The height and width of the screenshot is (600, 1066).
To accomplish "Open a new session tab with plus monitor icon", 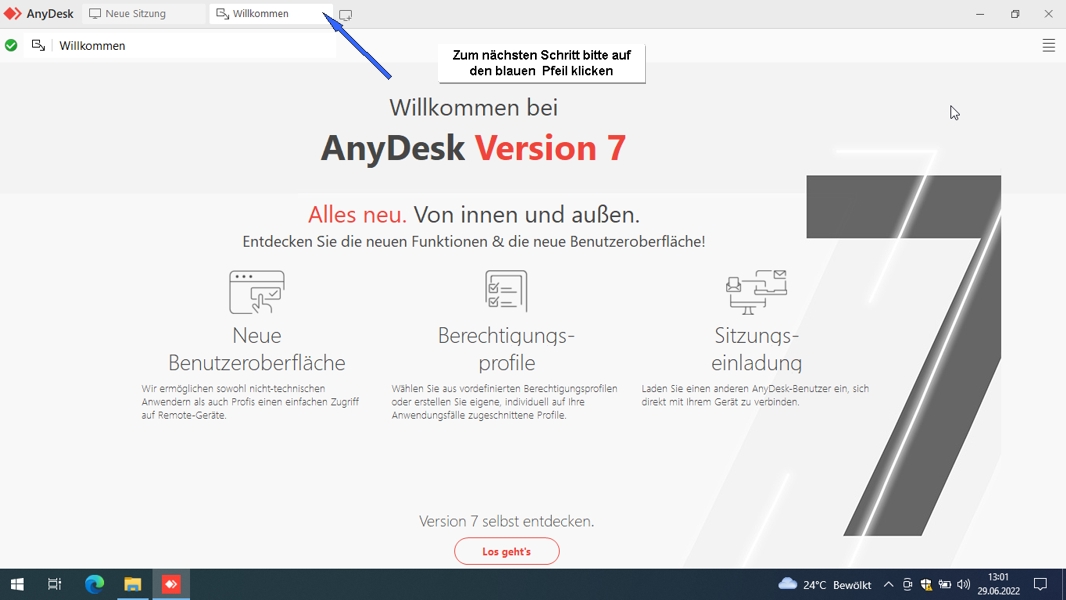I will click(345, 15).
